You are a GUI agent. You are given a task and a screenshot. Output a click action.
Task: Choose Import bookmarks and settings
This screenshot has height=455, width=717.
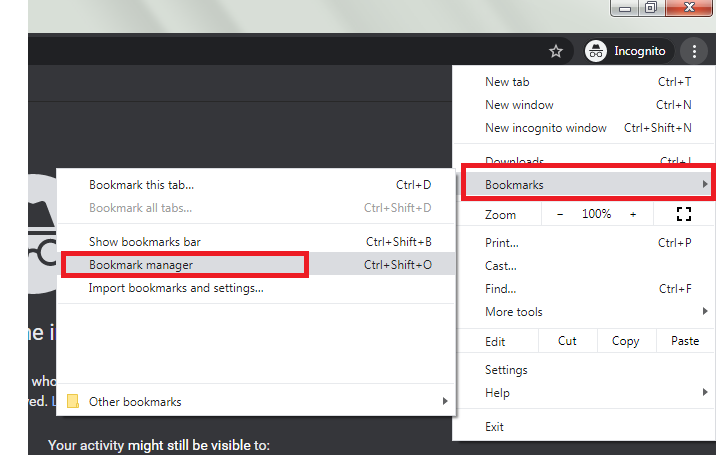pos(176,288)
